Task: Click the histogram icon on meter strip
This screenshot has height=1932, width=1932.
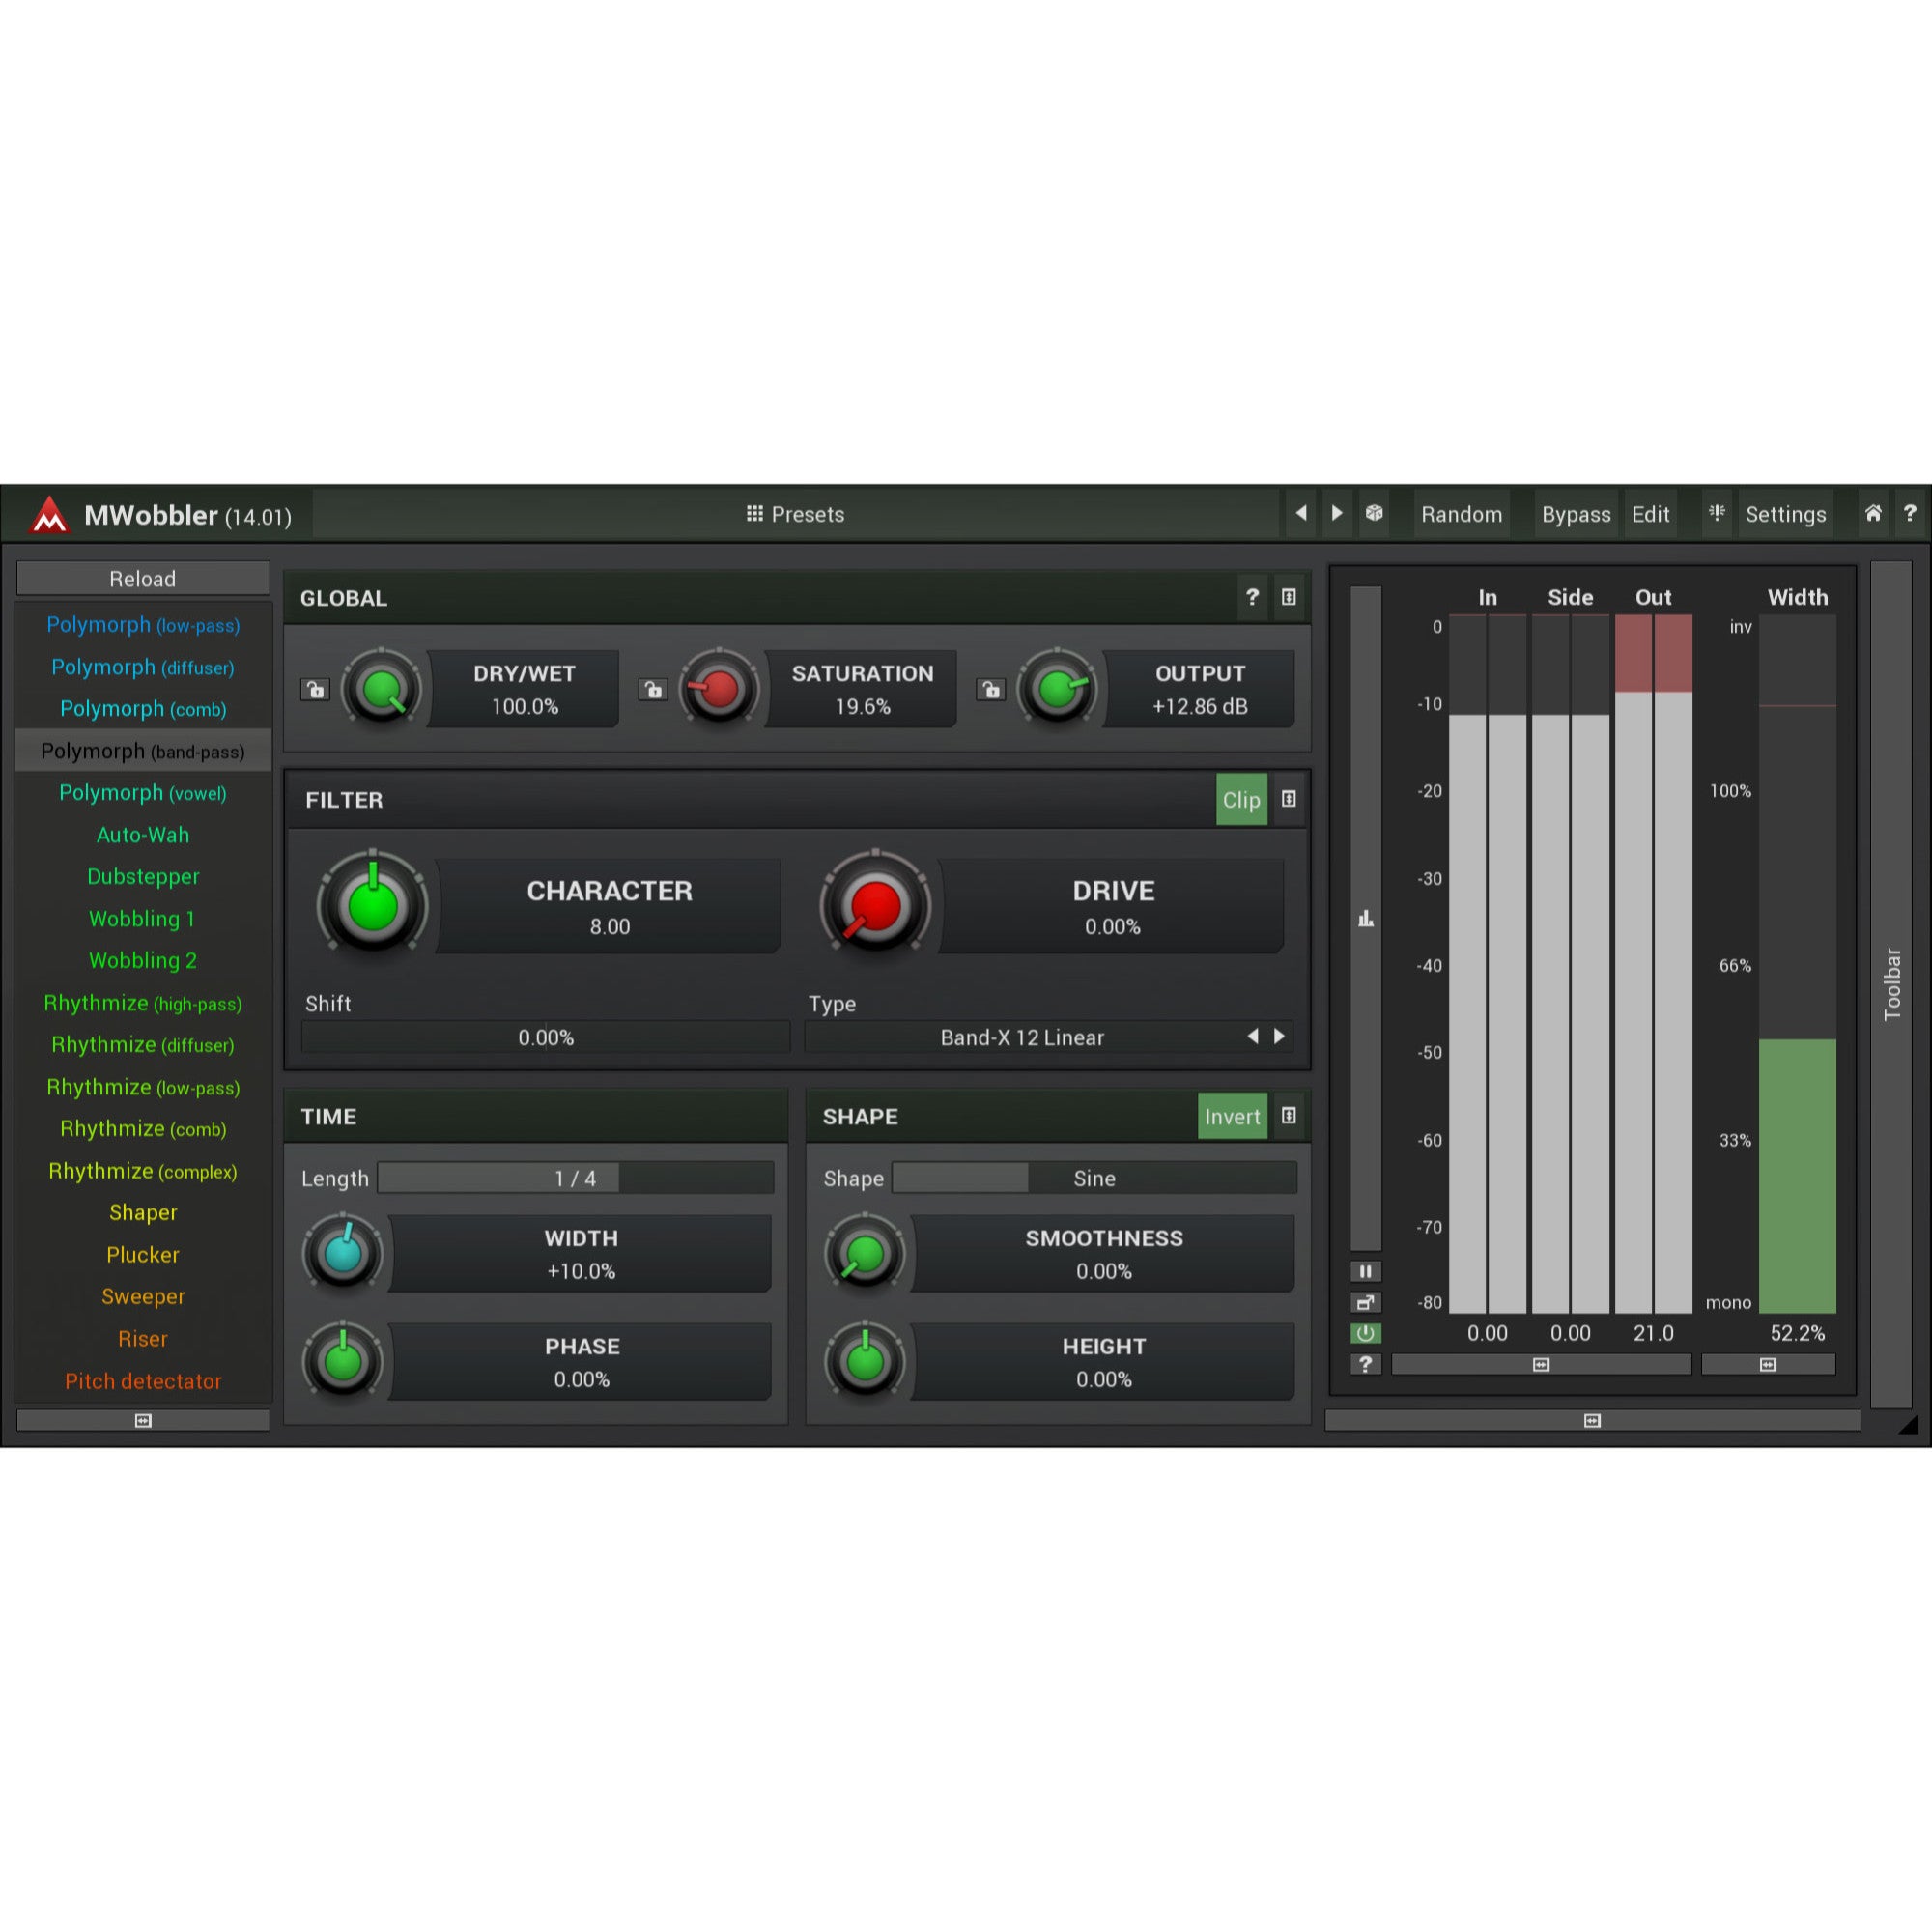Action: click(1366, 919)
